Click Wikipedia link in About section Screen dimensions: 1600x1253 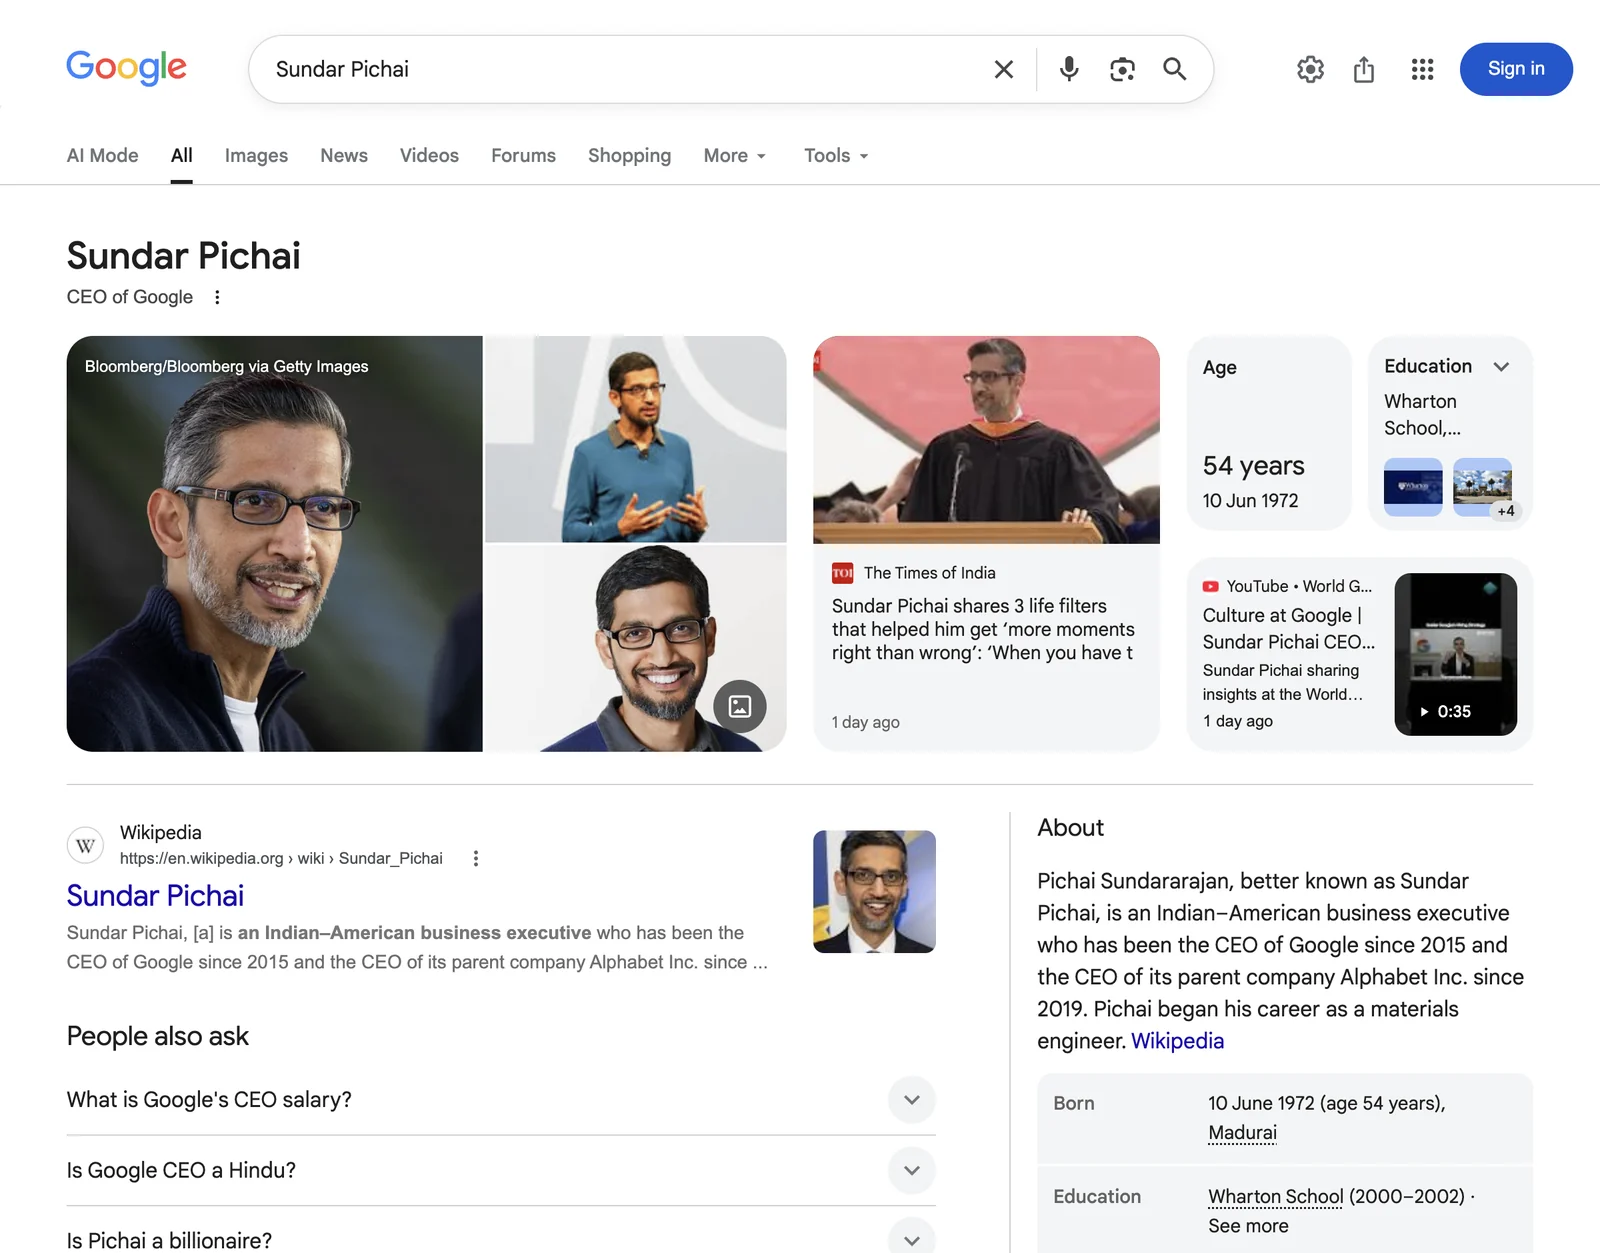pos(1177,1041)
